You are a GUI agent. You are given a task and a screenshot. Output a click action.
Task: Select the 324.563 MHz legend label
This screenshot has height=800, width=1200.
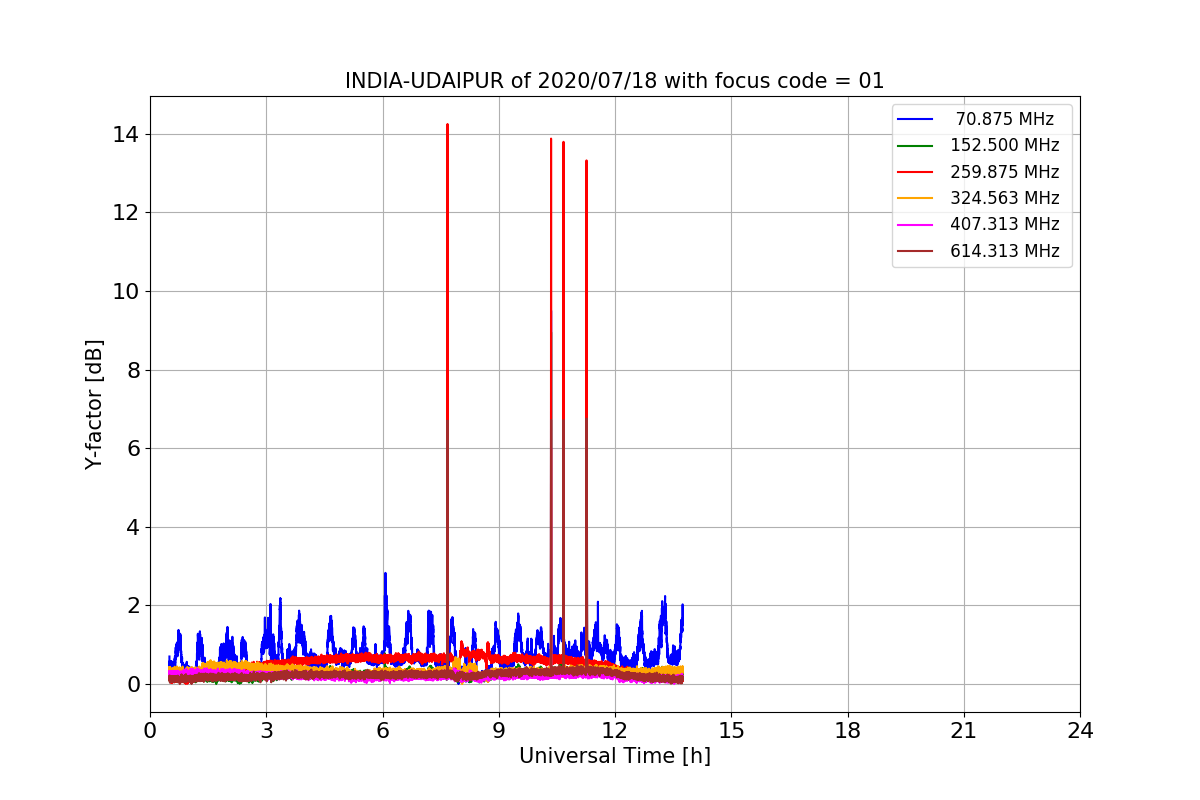[x=1005, y=198]
